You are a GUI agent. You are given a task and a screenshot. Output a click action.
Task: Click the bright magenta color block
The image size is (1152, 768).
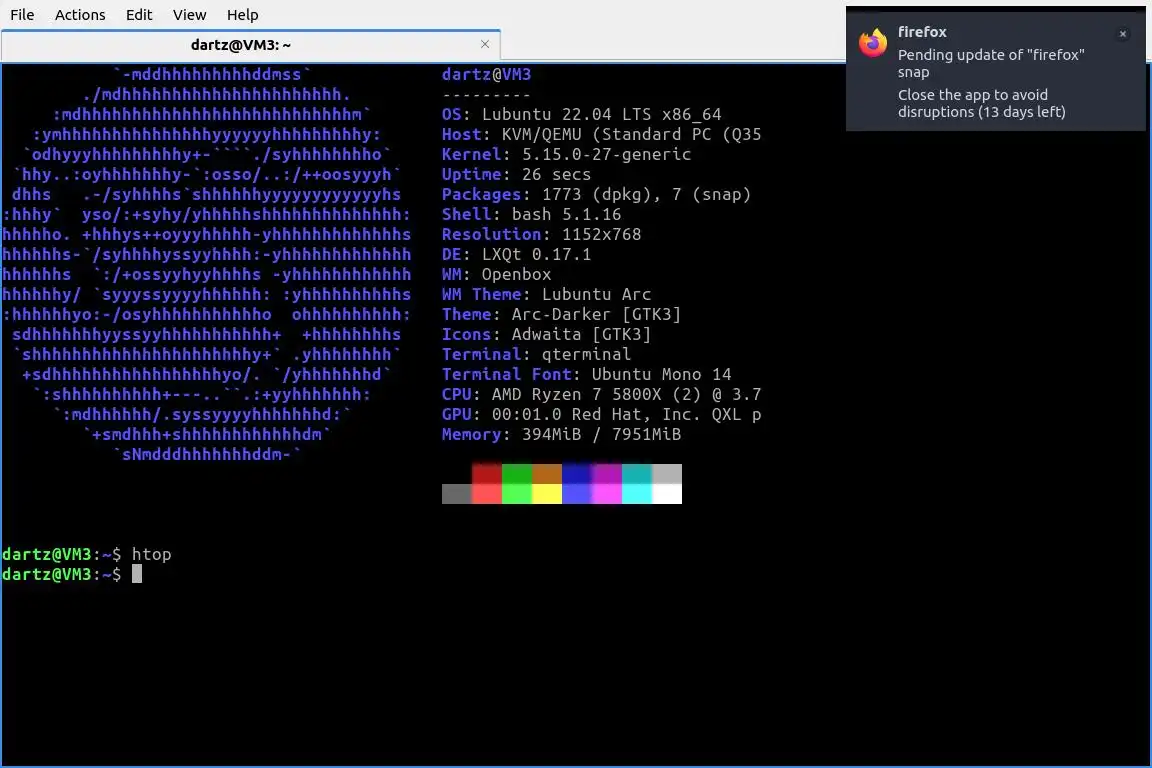pyautogui.click(x=607, y=494)
